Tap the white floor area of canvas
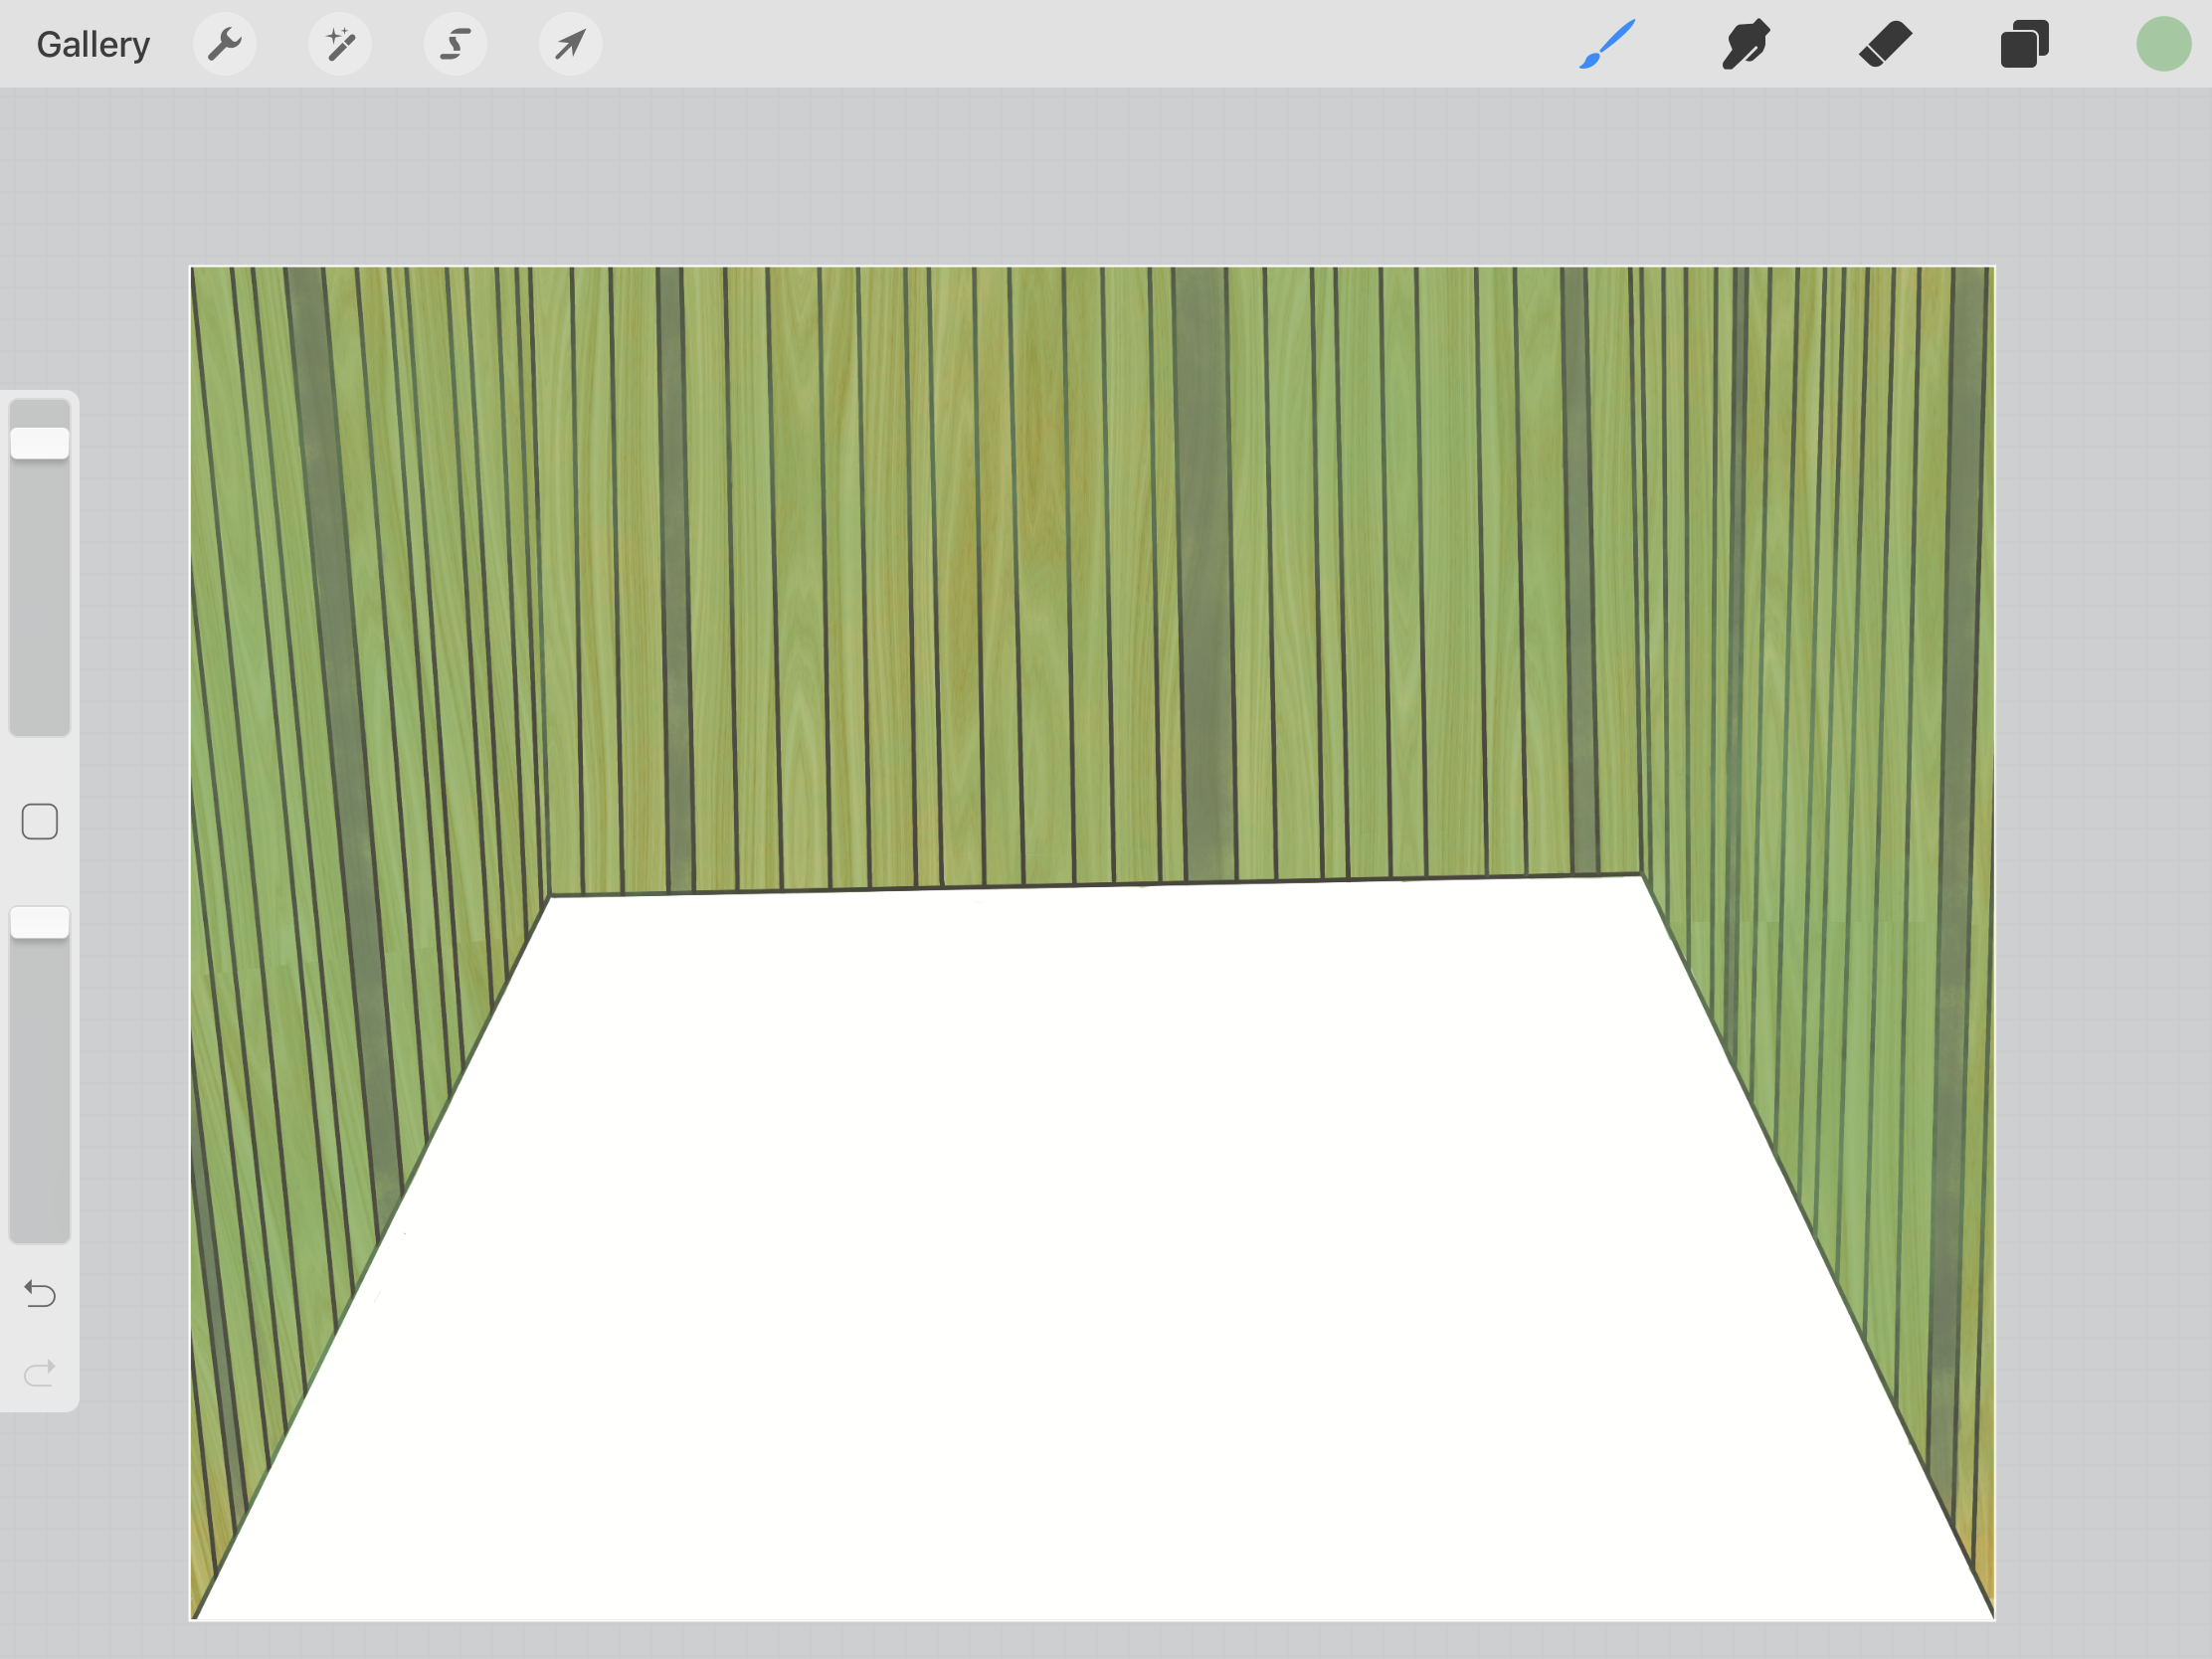2212x1659 pixels. [1100, 1250]
